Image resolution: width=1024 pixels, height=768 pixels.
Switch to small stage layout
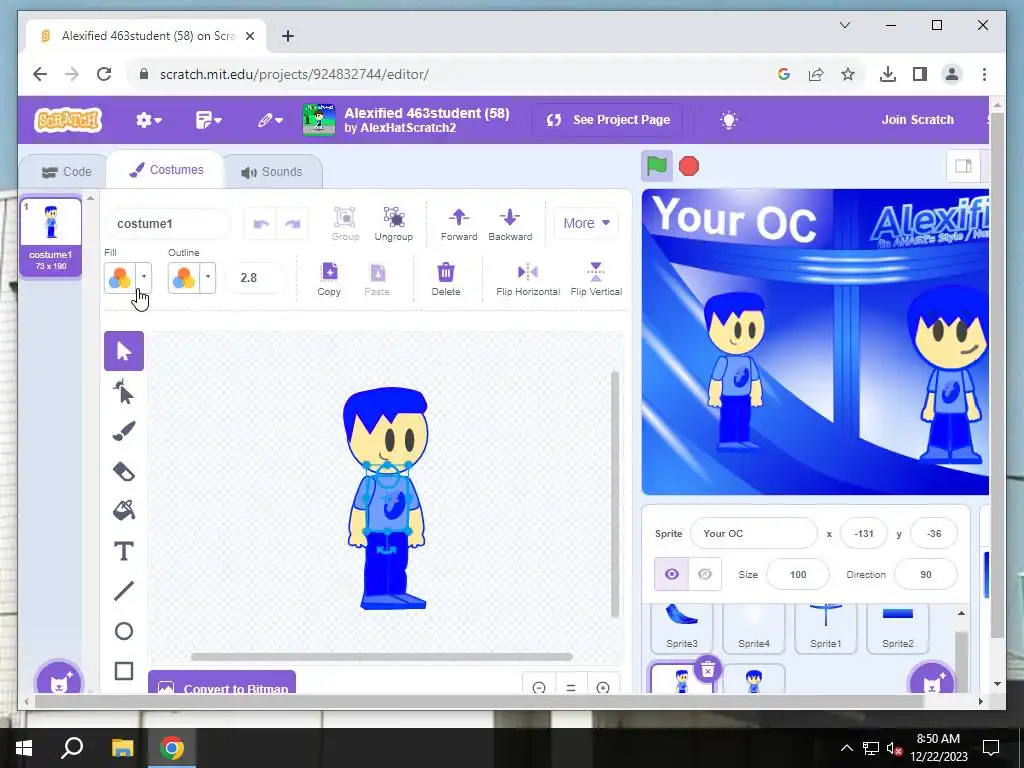click(x=963, y=167)
